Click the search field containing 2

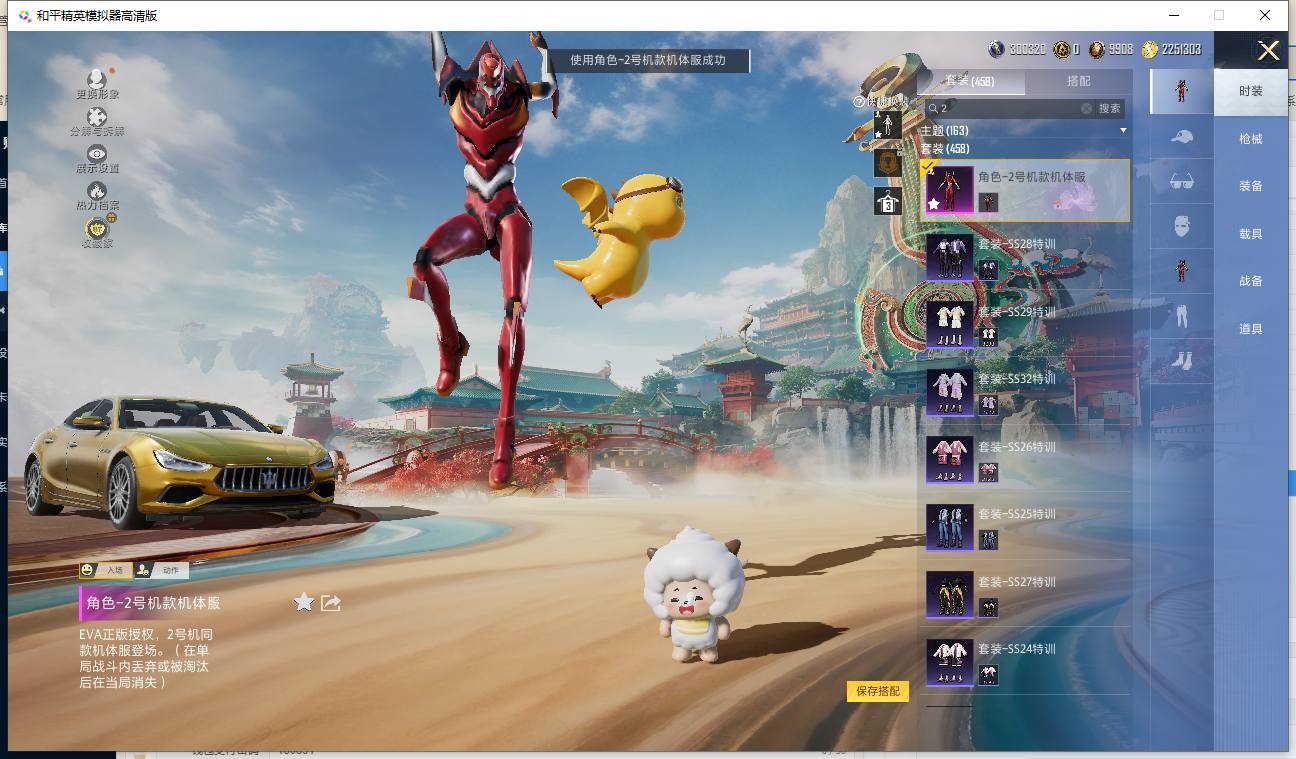tap(1008, 108)
